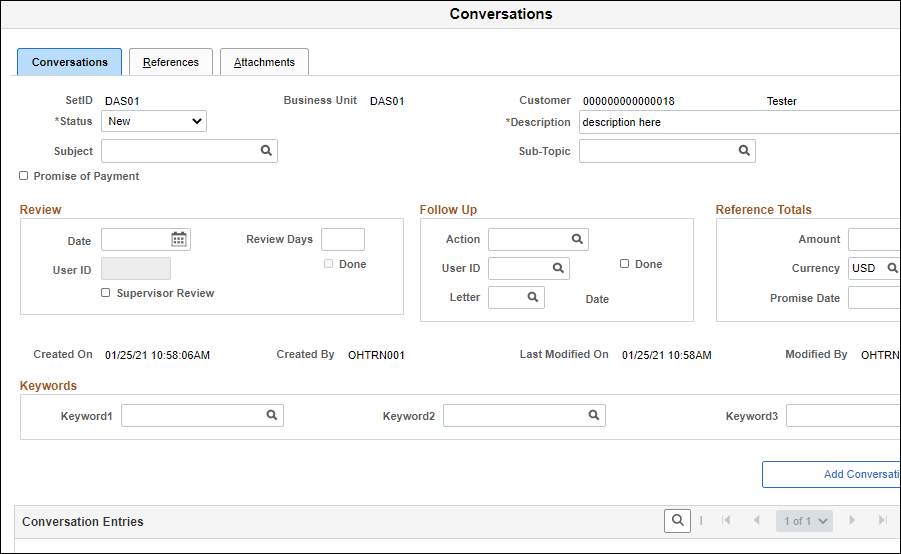
Task: Click the Keyword2 lookup icon
Action: (594, 415)
